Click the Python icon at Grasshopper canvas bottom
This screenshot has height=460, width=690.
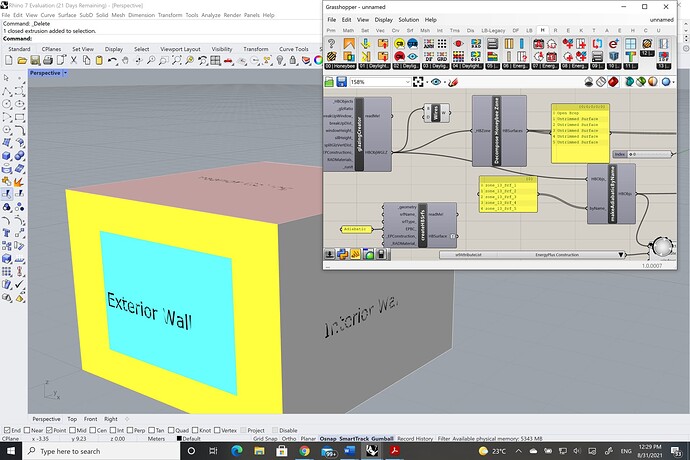click(342, 254)
